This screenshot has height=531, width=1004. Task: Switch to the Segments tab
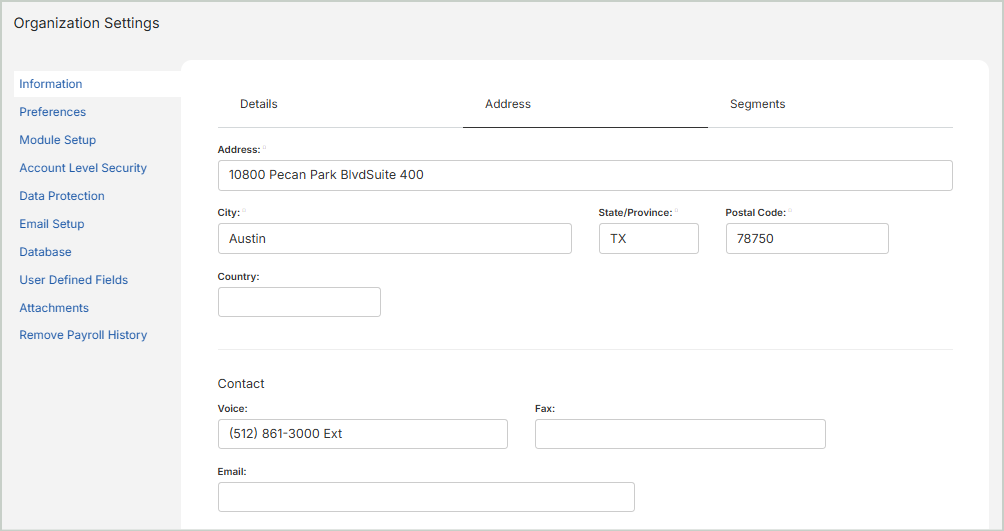point(757,104)
